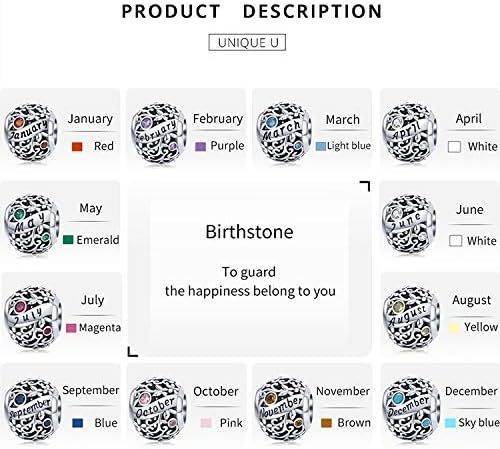Image resolution: width=500 pixels, height=449 pixels.
Task: Click the January birthstone charm image
Action: (x=30, y=133)
